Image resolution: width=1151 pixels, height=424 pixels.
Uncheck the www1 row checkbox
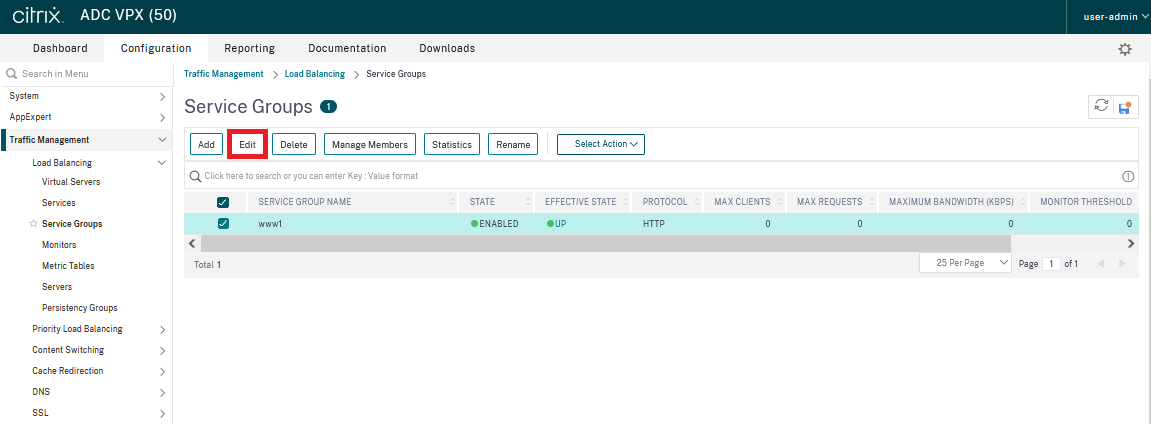tap(223, 224)
